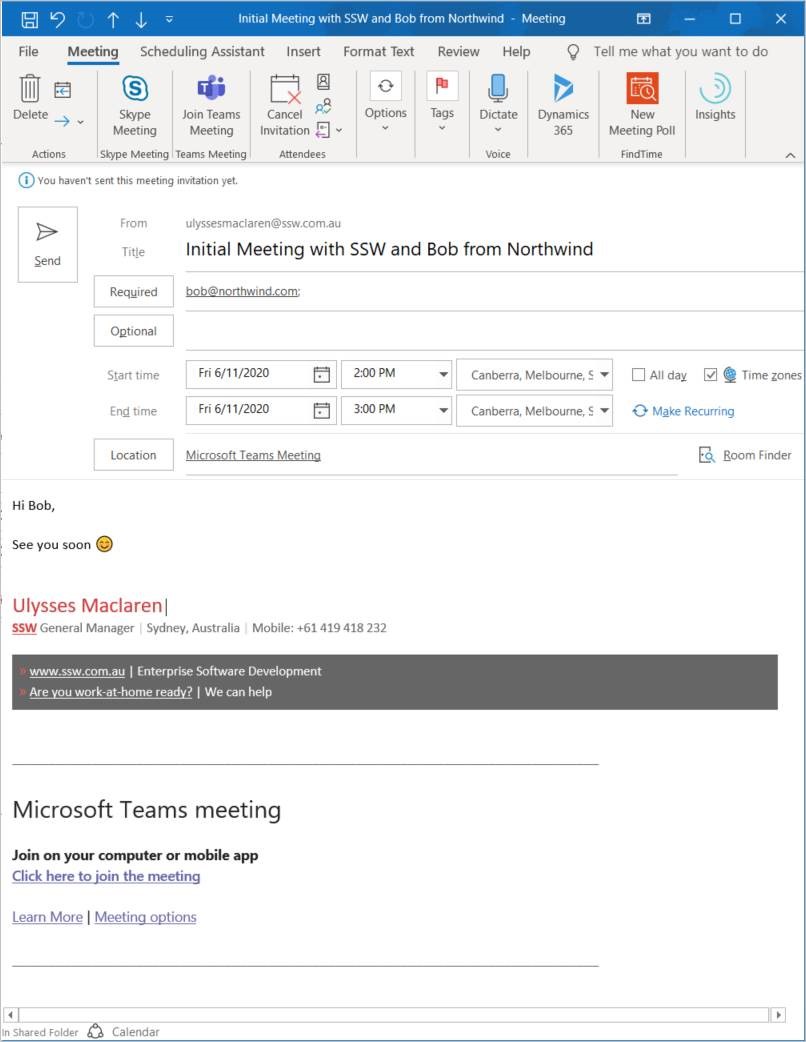Expand the start time 2:00 PM dropdown
This screenshot has height=1042, width=806.
[x=444, y=375]
